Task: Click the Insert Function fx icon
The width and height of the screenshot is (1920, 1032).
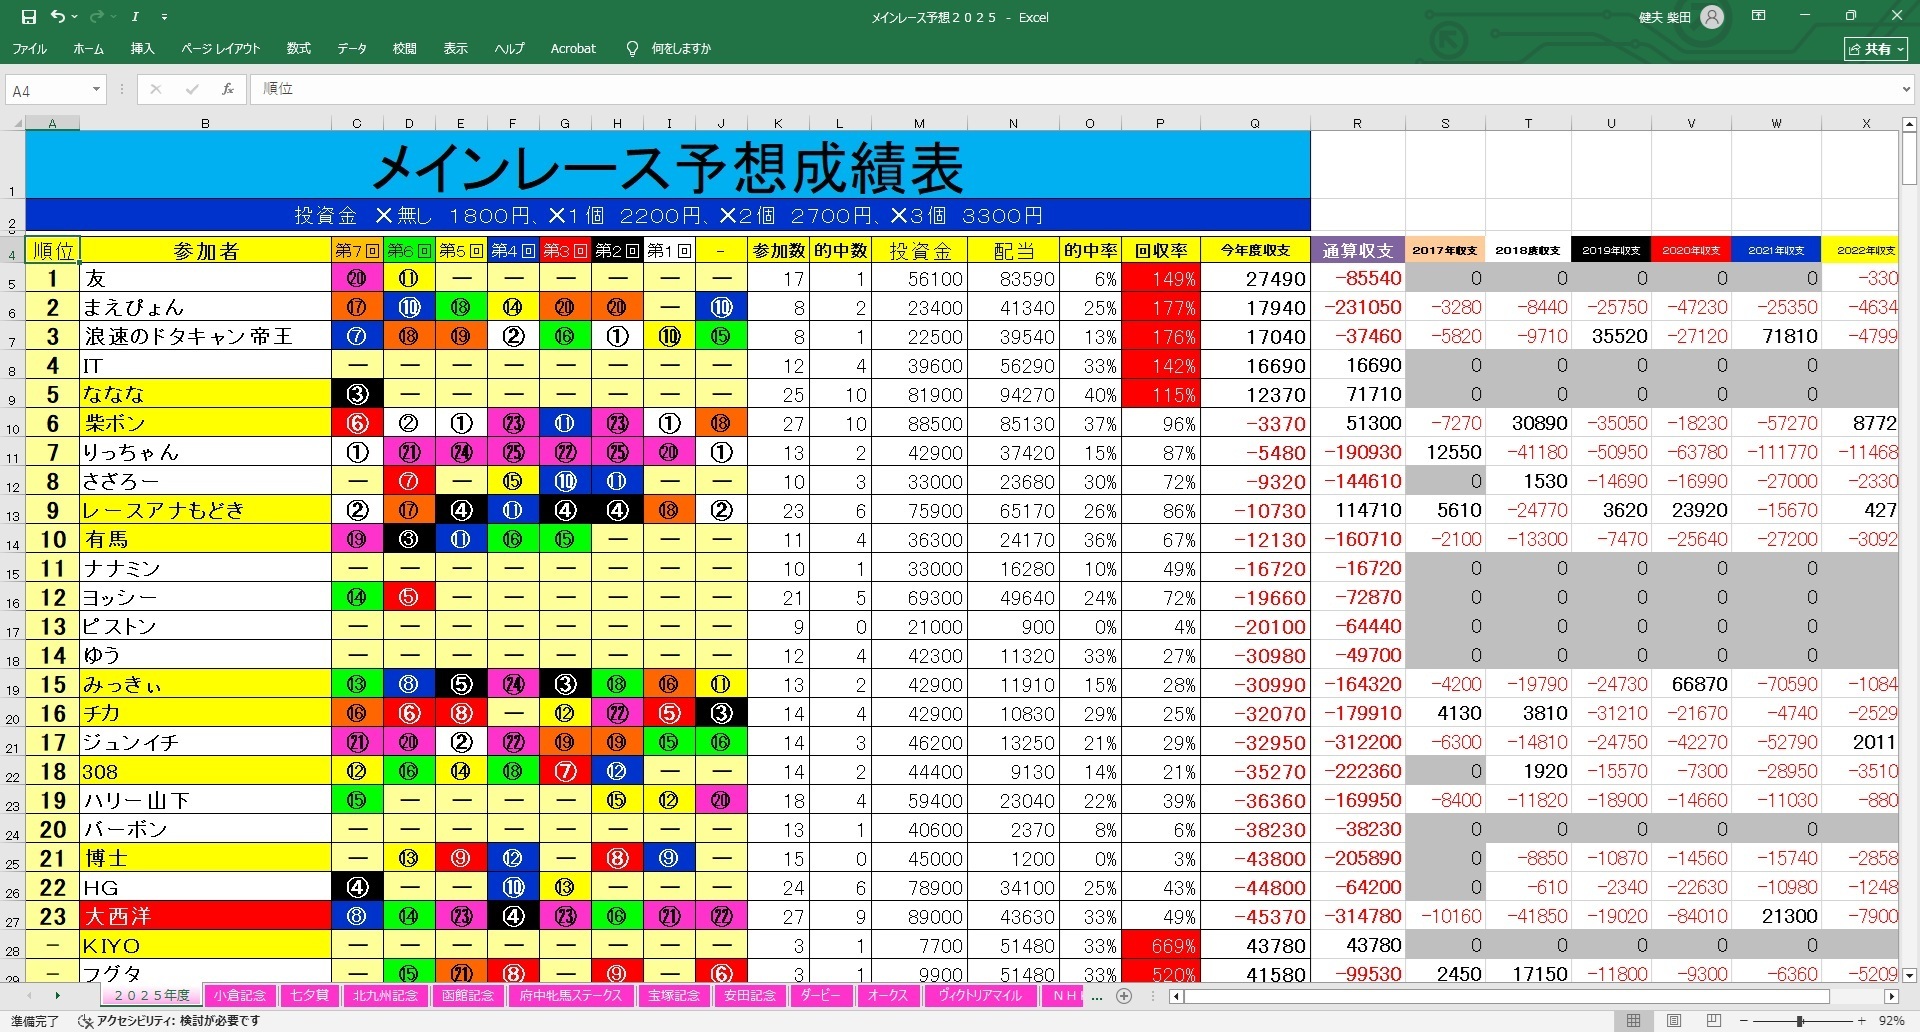Action: (x=228, y=89)
